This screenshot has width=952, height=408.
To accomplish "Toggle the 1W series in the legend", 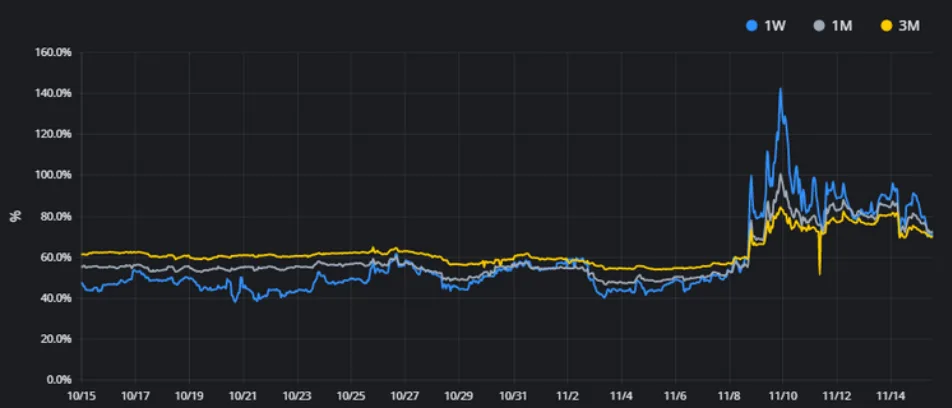I will 766,26.
